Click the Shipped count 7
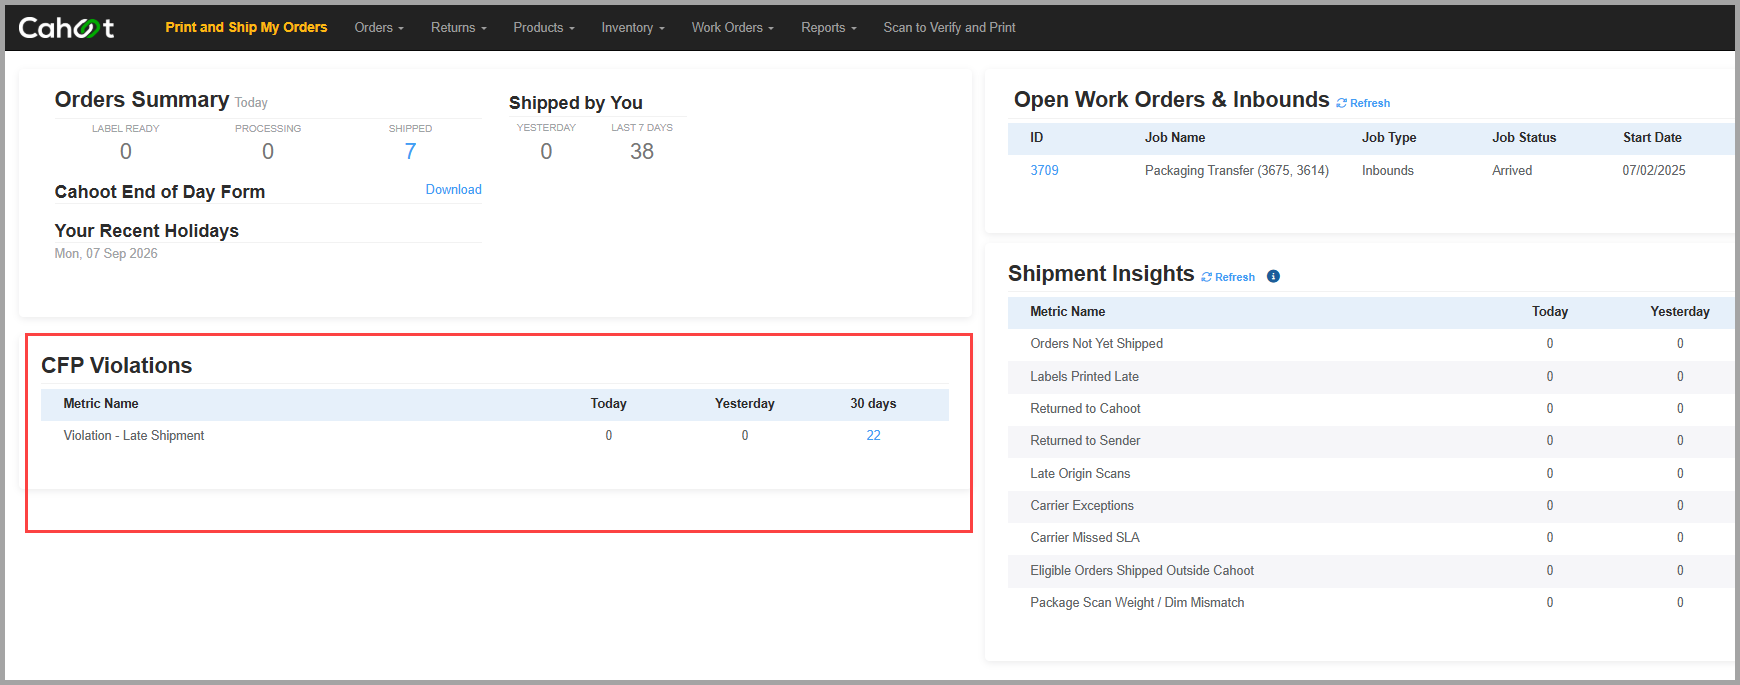The height and width of the screenshot is (685, 1740). pyautogui.click(x=410, y=151)
